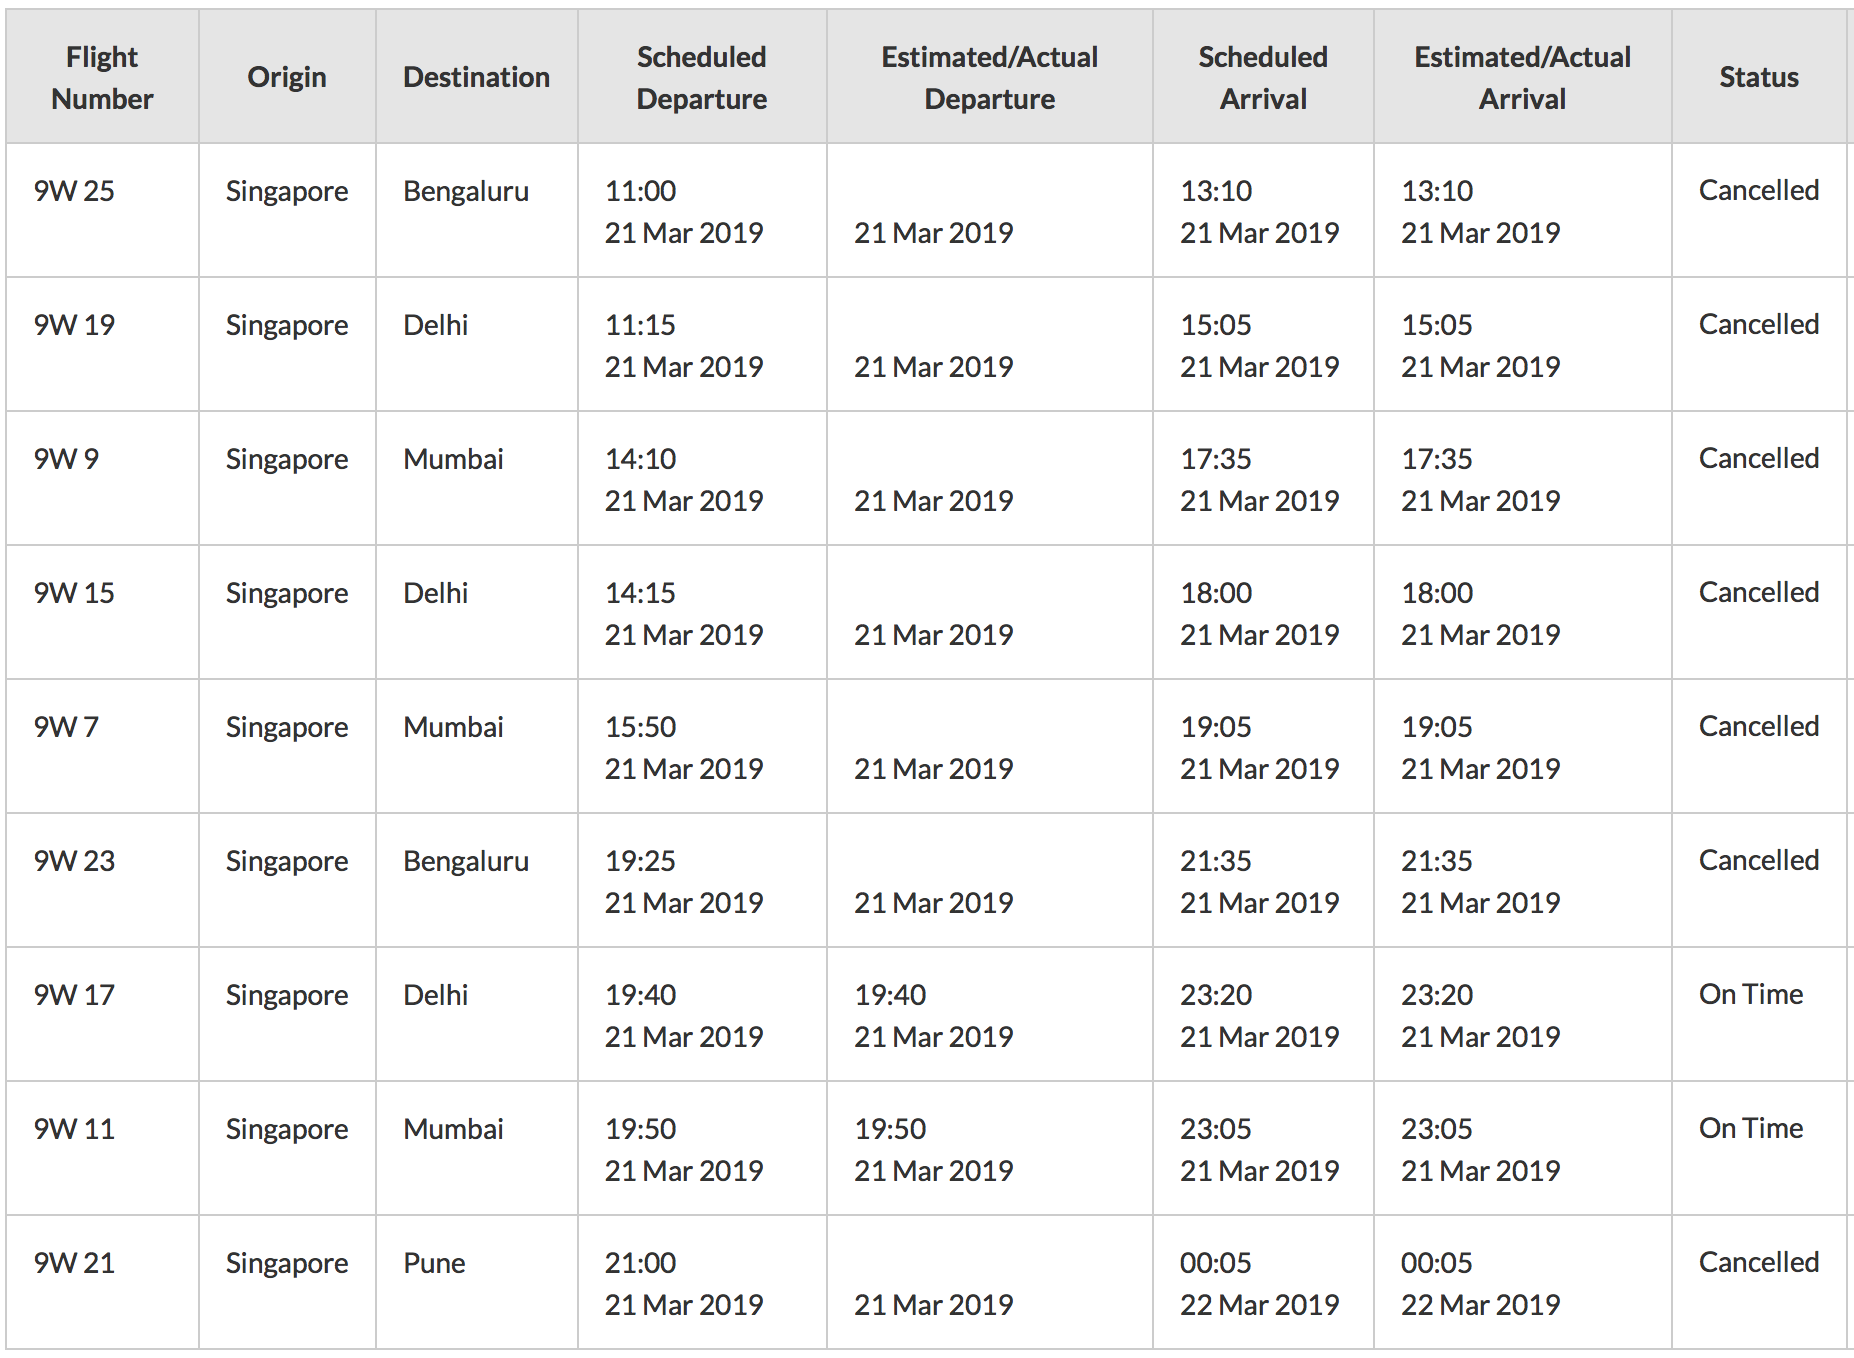Click the Destination column header
The height and width of the screenshot is (1358, 1854).
pos(476,78)
